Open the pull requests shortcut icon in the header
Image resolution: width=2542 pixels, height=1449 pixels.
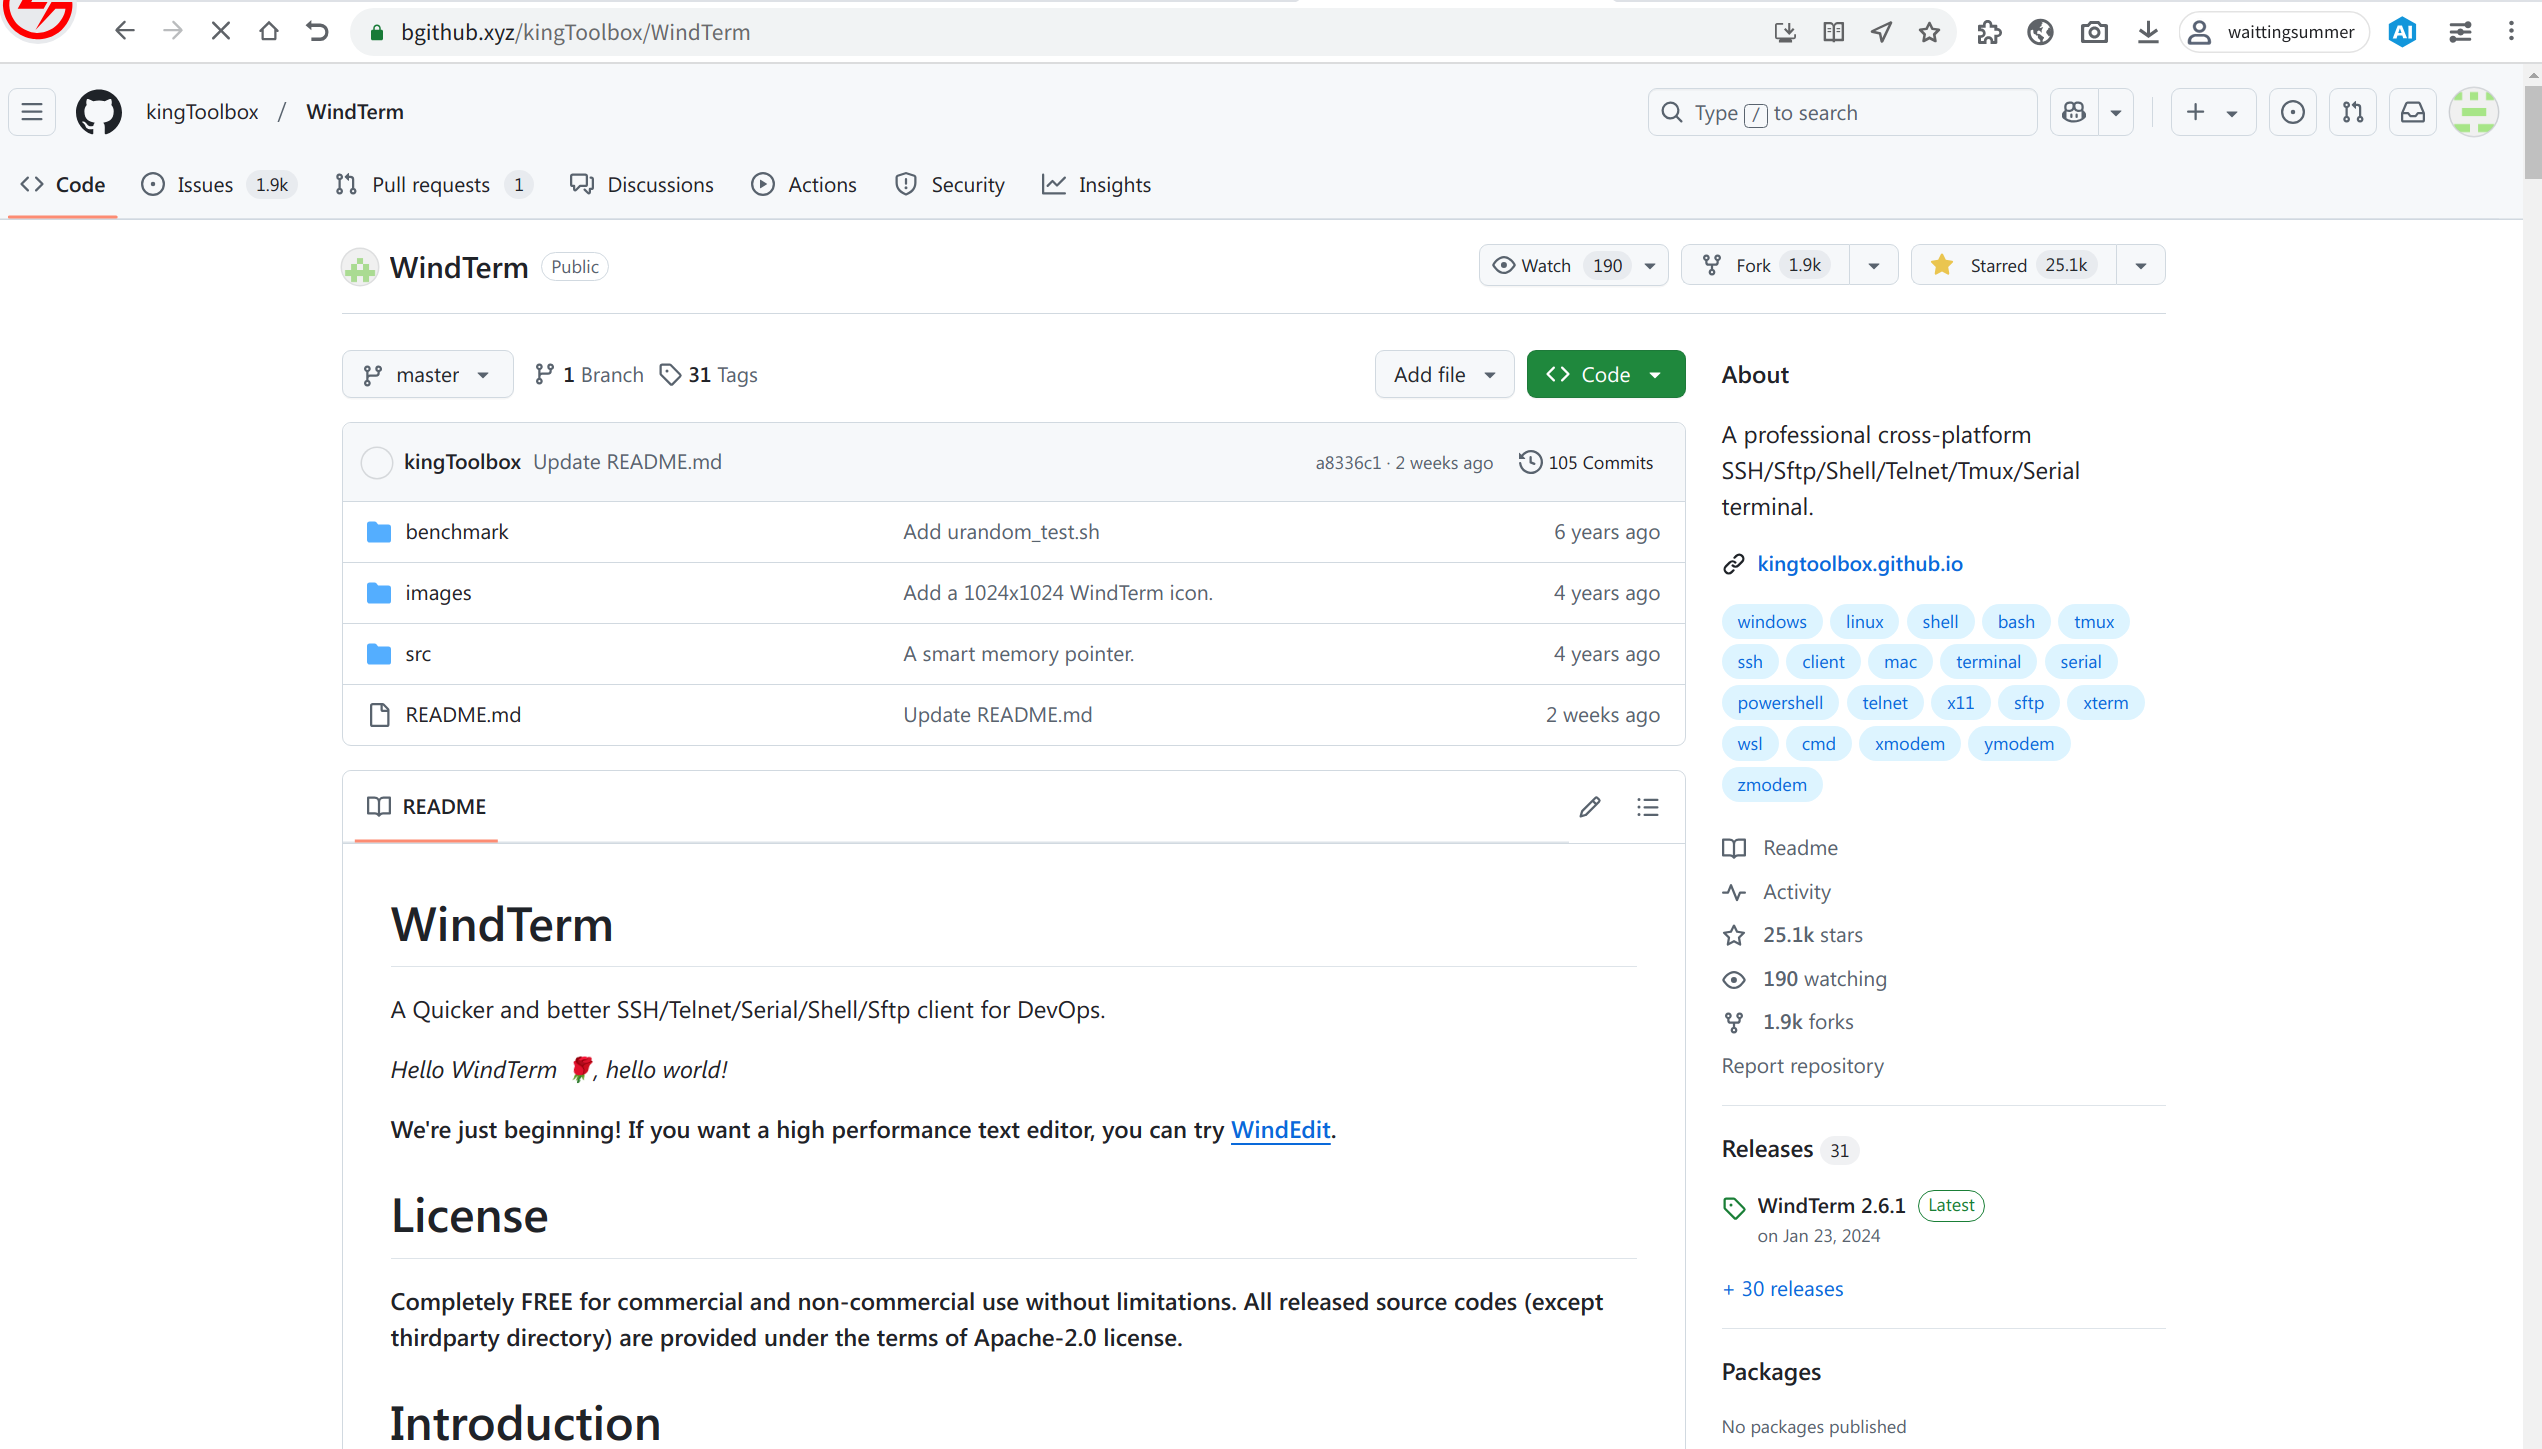(x=2353, y=112)
